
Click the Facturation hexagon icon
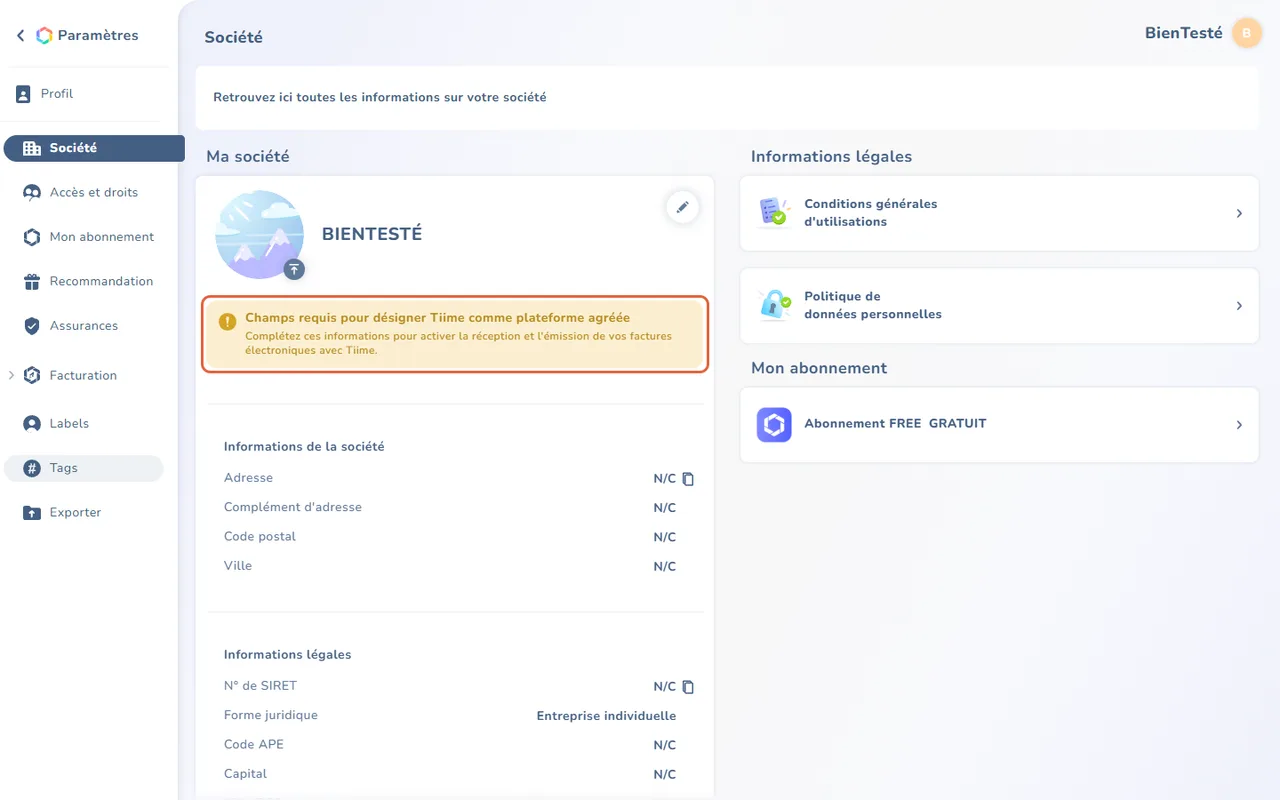click(32, 376)
